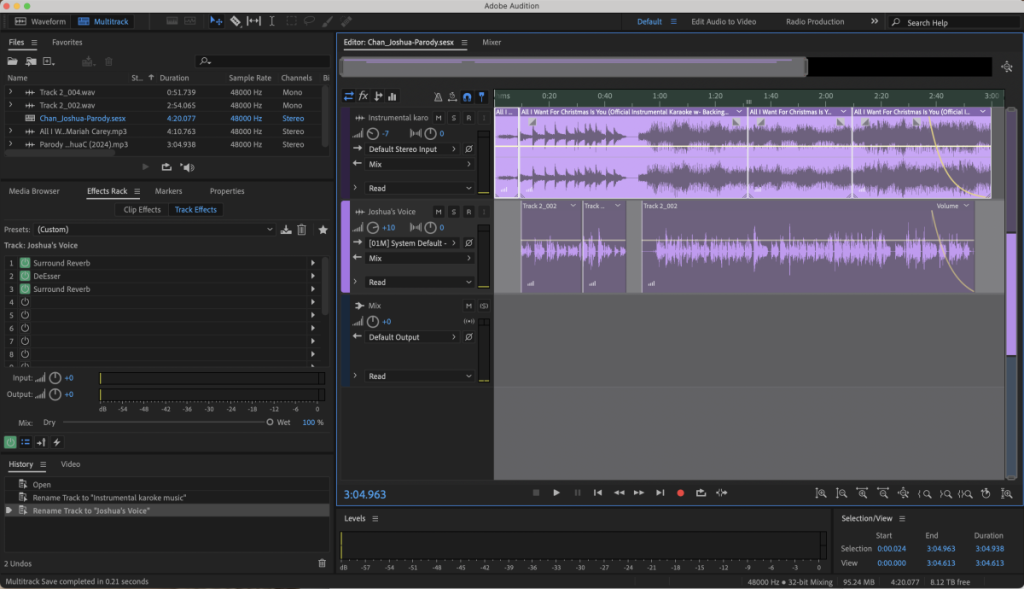Clear history trash icon
This screenshot has width=1024, height=589.
[322, 563]
